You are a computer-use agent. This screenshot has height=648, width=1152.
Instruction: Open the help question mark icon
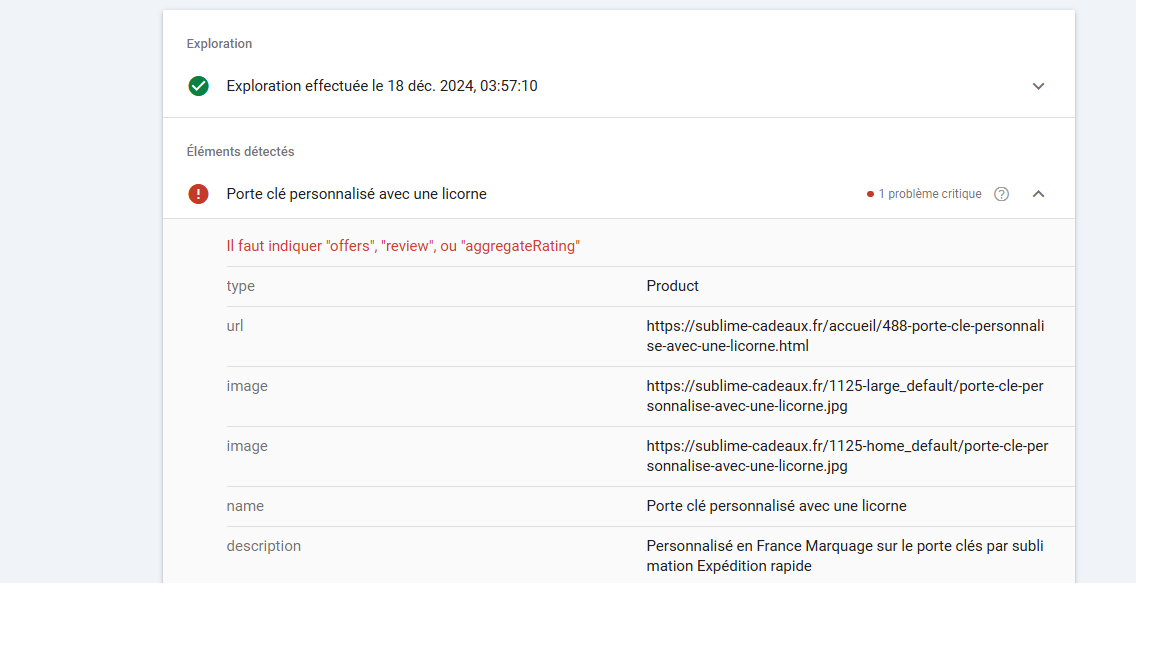(1001, 194)
